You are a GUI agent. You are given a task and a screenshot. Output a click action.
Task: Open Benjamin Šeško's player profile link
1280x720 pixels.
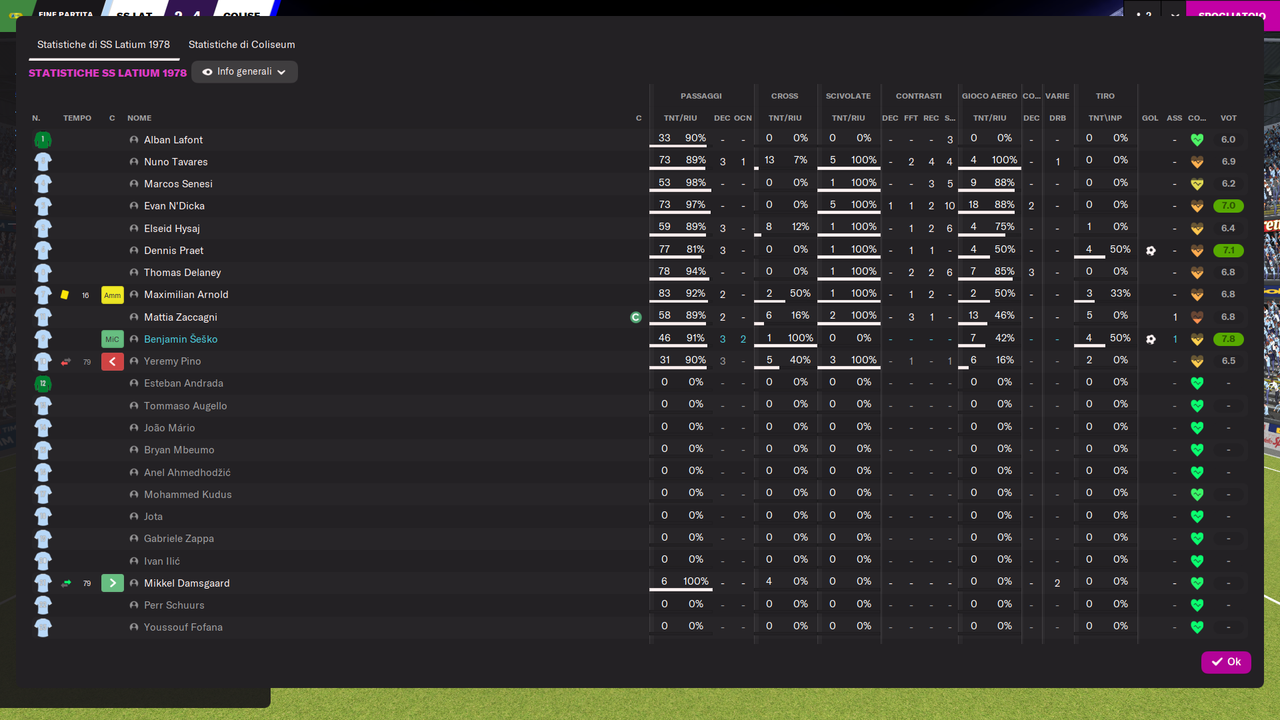(180, 339)
